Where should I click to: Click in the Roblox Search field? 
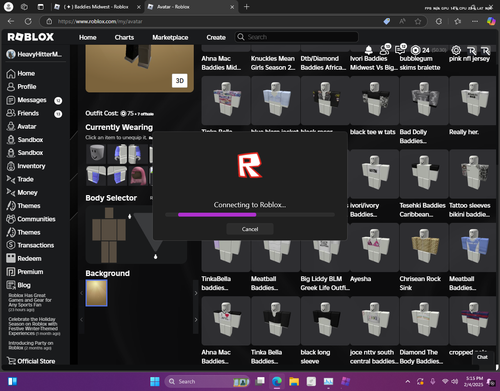(297, 37)
